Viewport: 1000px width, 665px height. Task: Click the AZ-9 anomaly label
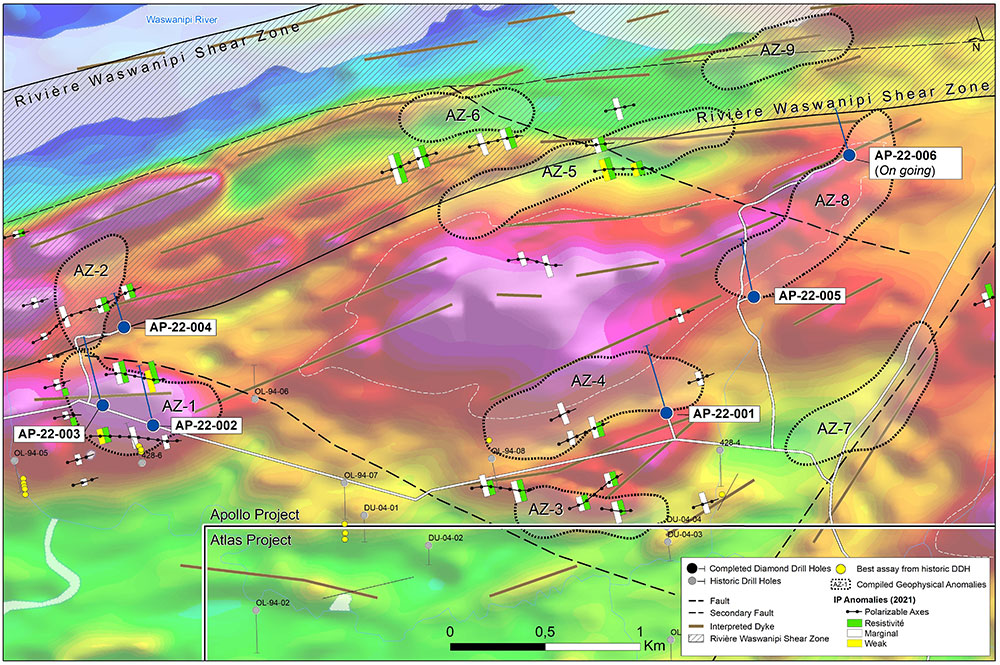pyautogui.click(x=777, y=50)
